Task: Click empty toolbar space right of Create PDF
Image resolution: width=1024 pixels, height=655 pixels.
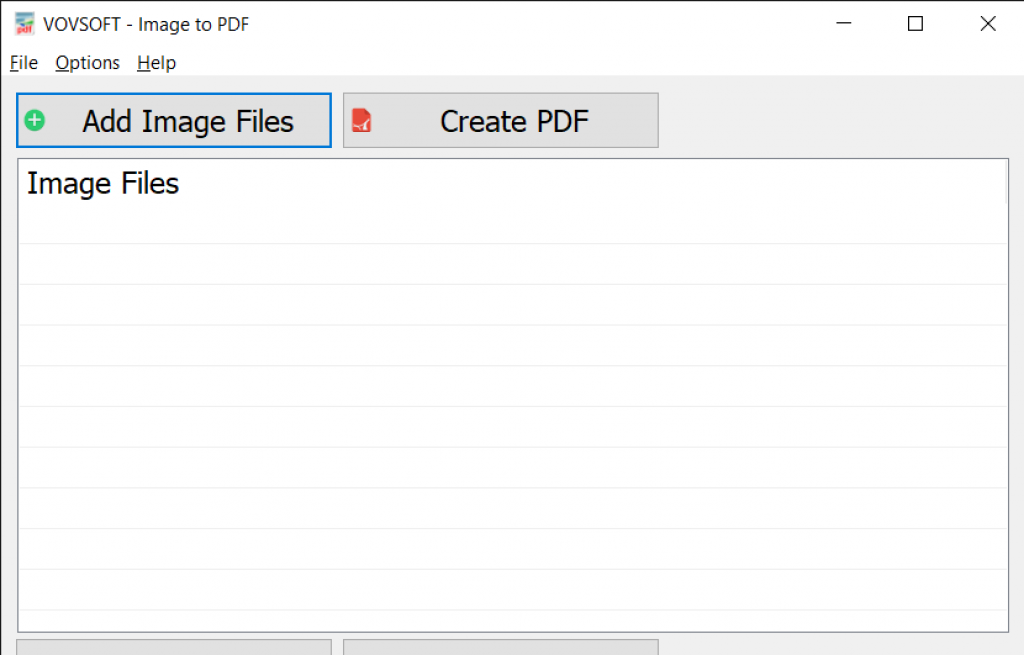Action: [x=836, y=121]
